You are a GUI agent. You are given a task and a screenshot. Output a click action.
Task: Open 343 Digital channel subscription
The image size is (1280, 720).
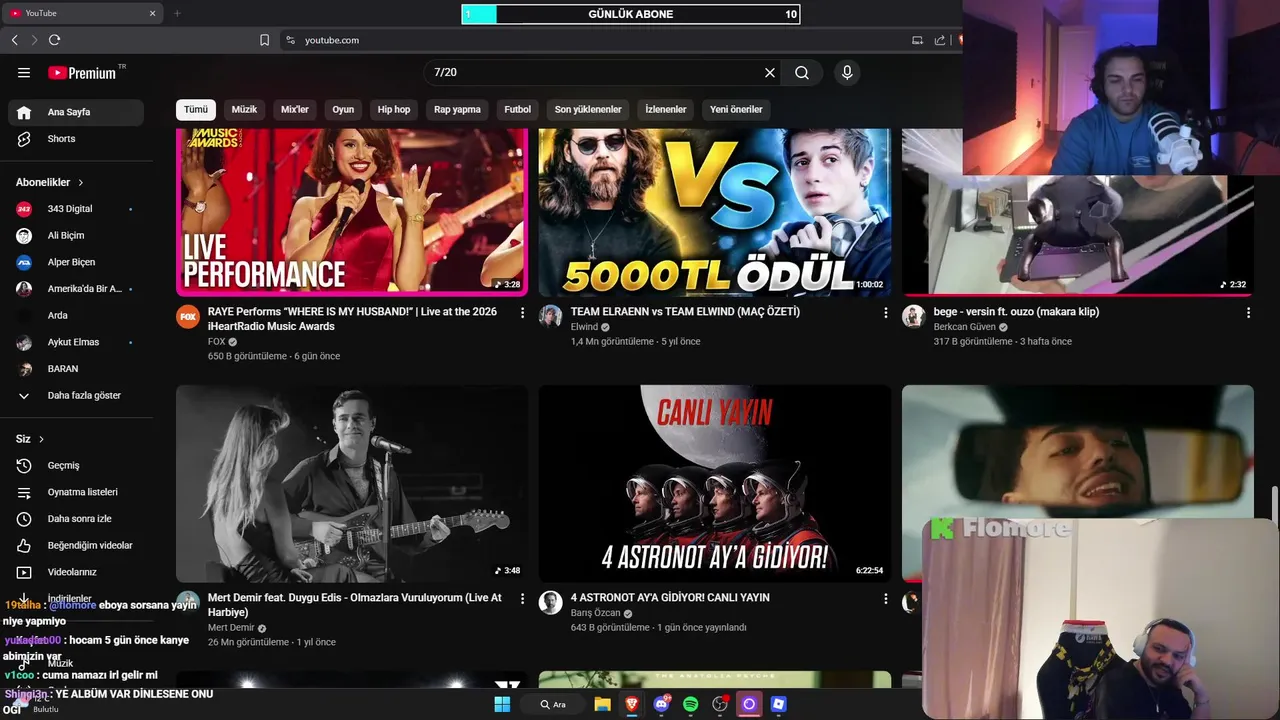[x=76, y=209]
